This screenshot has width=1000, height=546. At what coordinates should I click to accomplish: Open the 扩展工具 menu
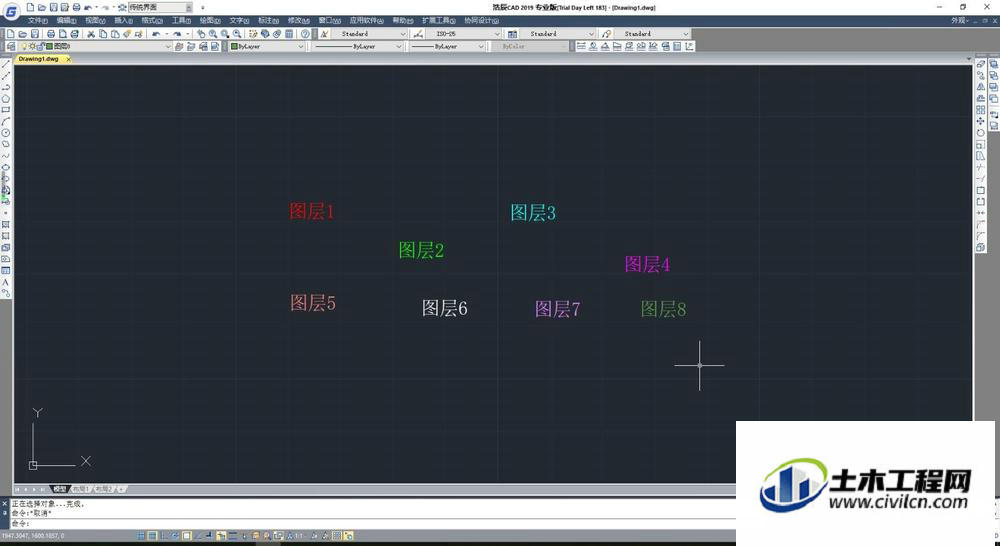(439, 20)
